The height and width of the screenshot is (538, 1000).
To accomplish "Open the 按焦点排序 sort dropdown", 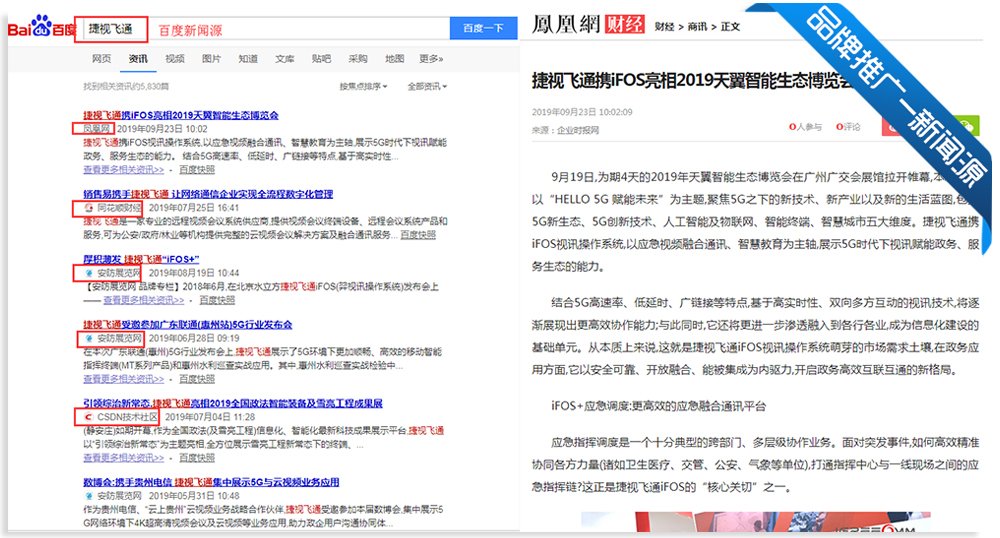I will (362, 86).
